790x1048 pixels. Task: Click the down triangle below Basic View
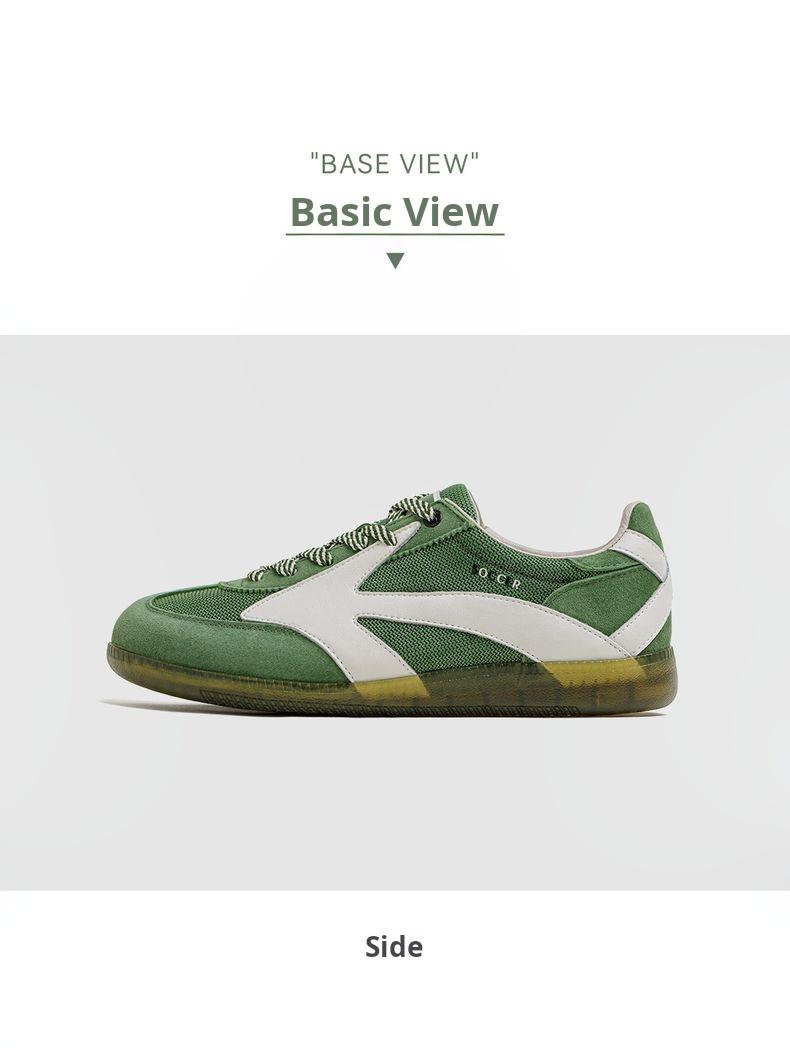396,260
